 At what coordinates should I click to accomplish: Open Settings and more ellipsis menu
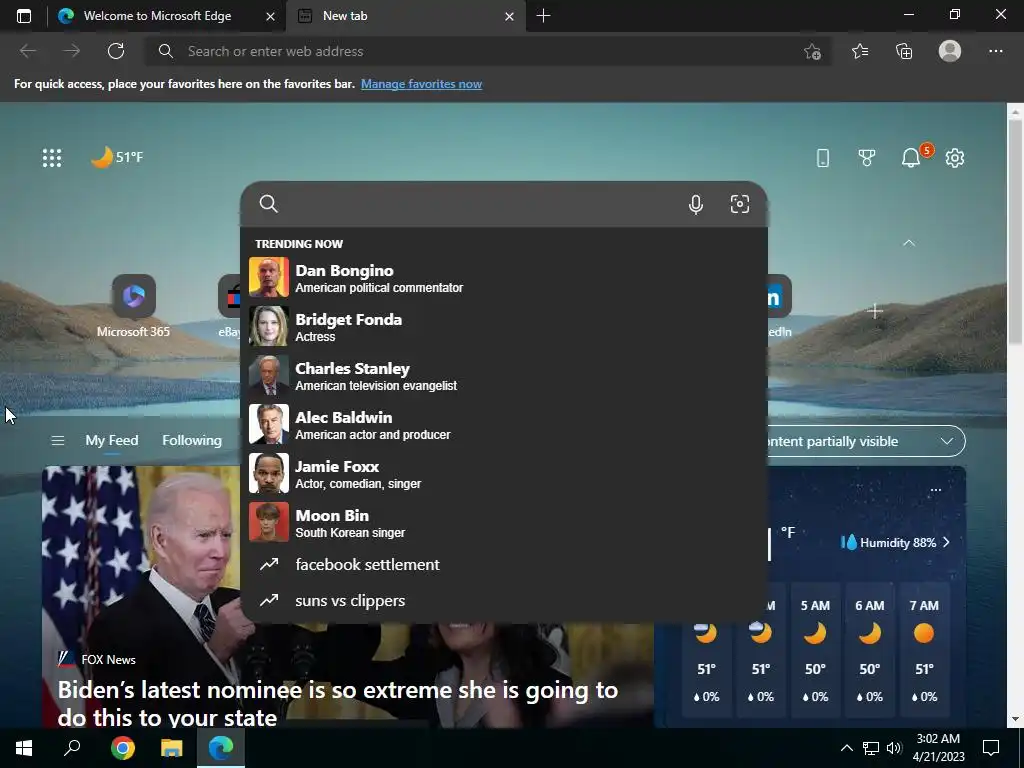(x=995, y=51)
